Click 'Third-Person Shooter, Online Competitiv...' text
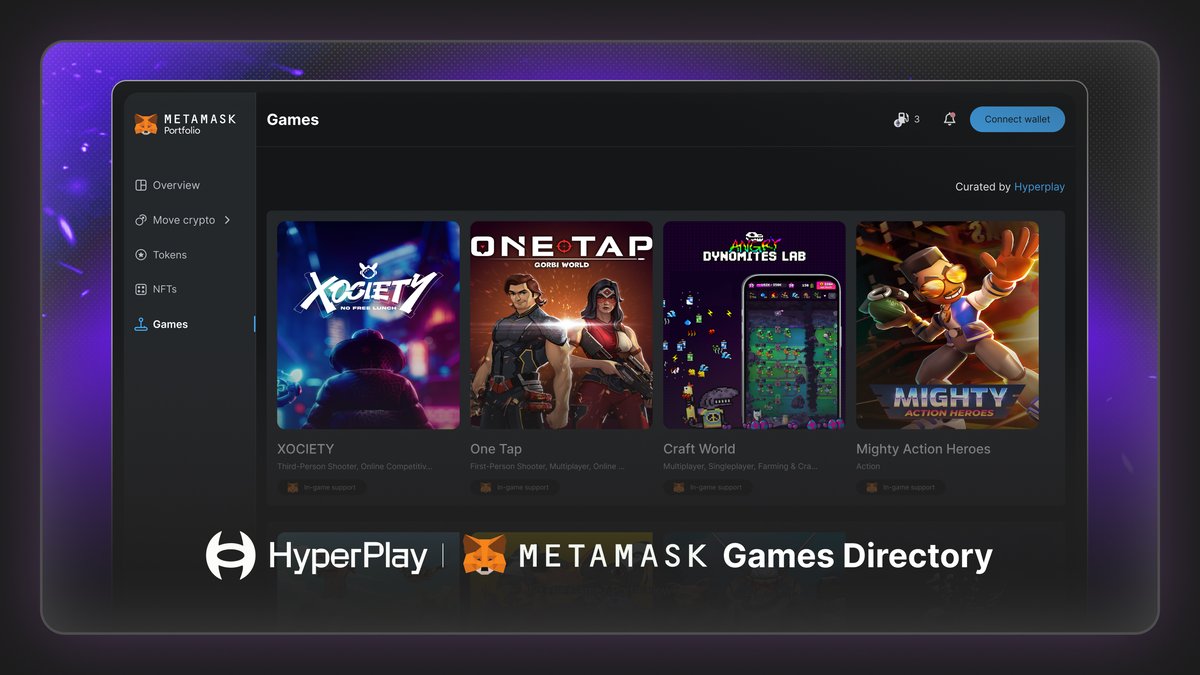 pos(355,466)
